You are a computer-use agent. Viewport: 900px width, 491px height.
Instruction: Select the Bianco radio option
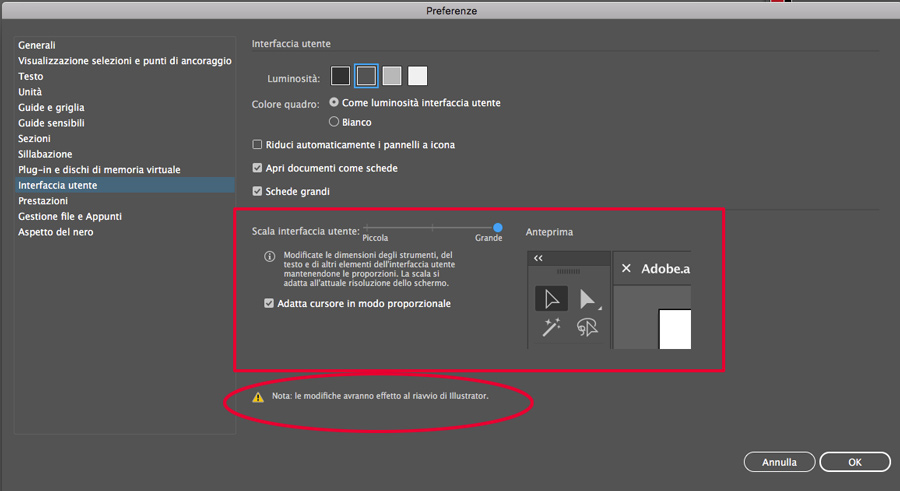pos(333,122)
